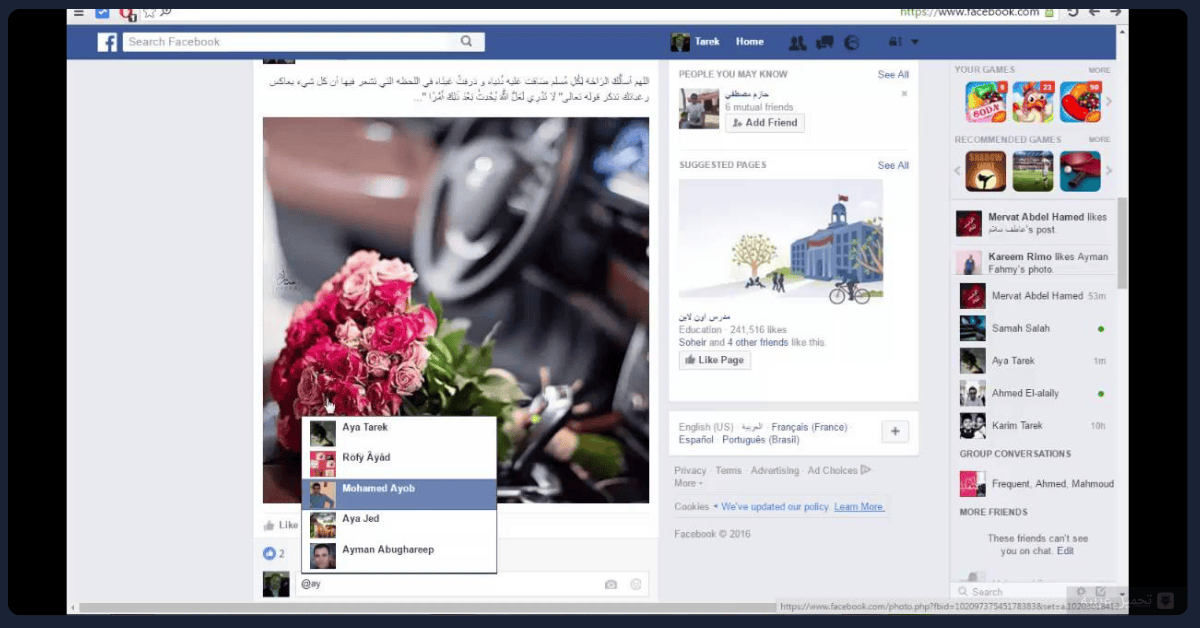Viewport: 1200px width, 628px height.
Task: See All people you may know
Action: (x=893, y=75)
